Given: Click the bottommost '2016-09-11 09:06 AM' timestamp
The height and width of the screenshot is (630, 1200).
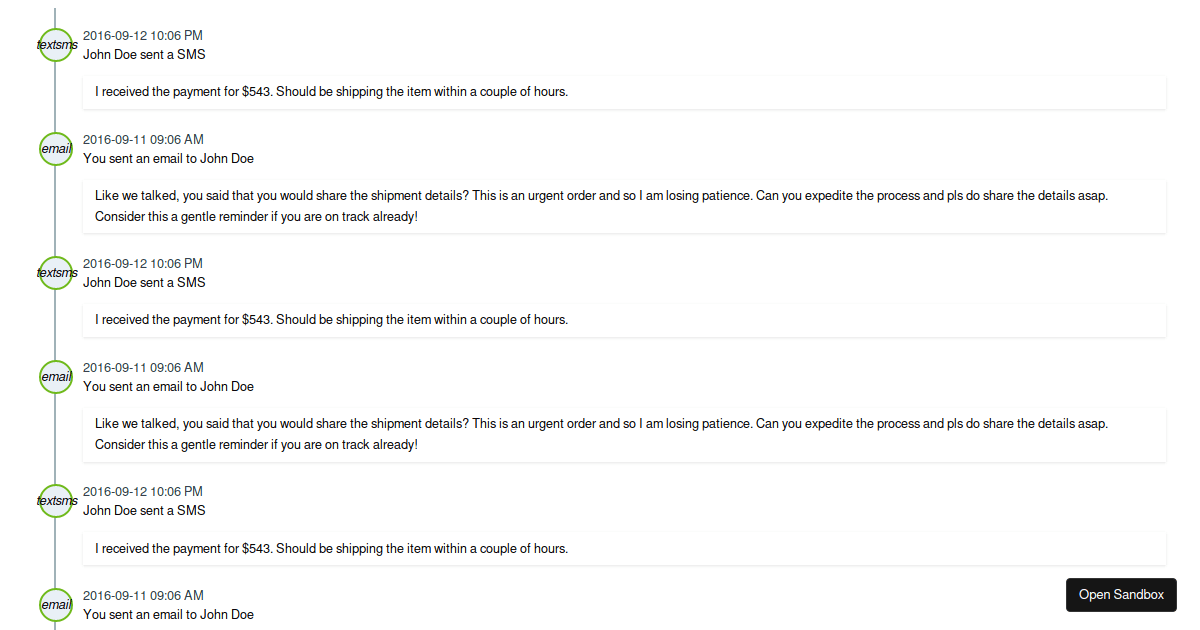Looking at the screenshot, I should tap(143, 595).
